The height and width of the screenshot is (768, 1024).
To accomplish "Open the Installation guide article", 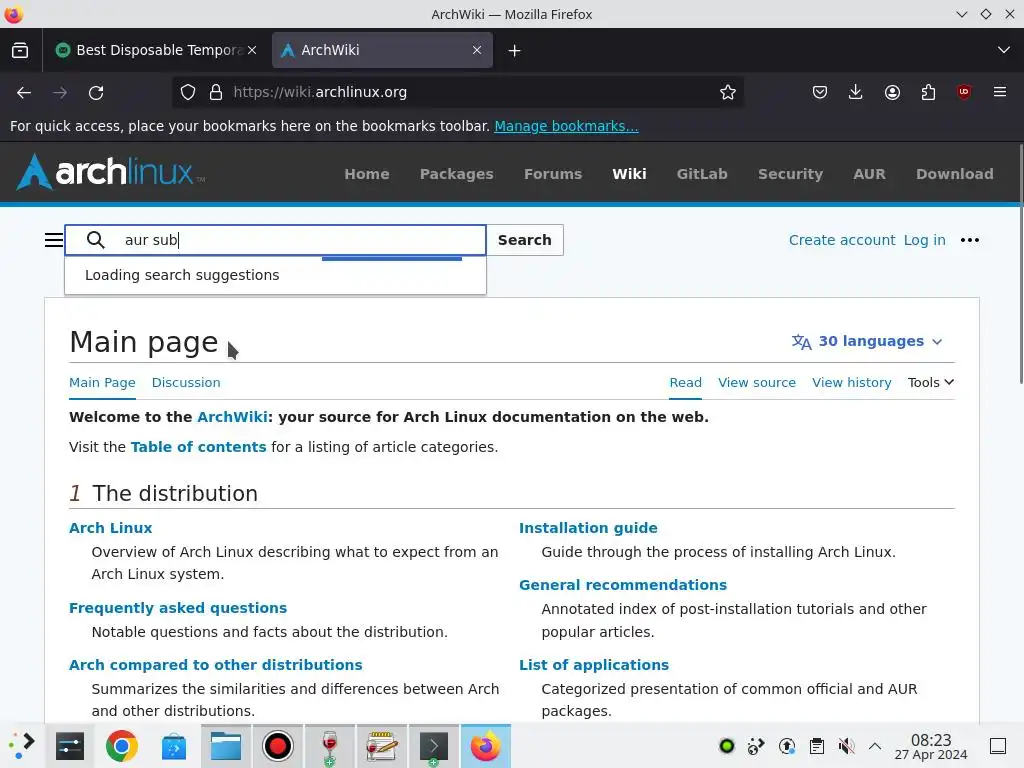I will click(588, 528).
